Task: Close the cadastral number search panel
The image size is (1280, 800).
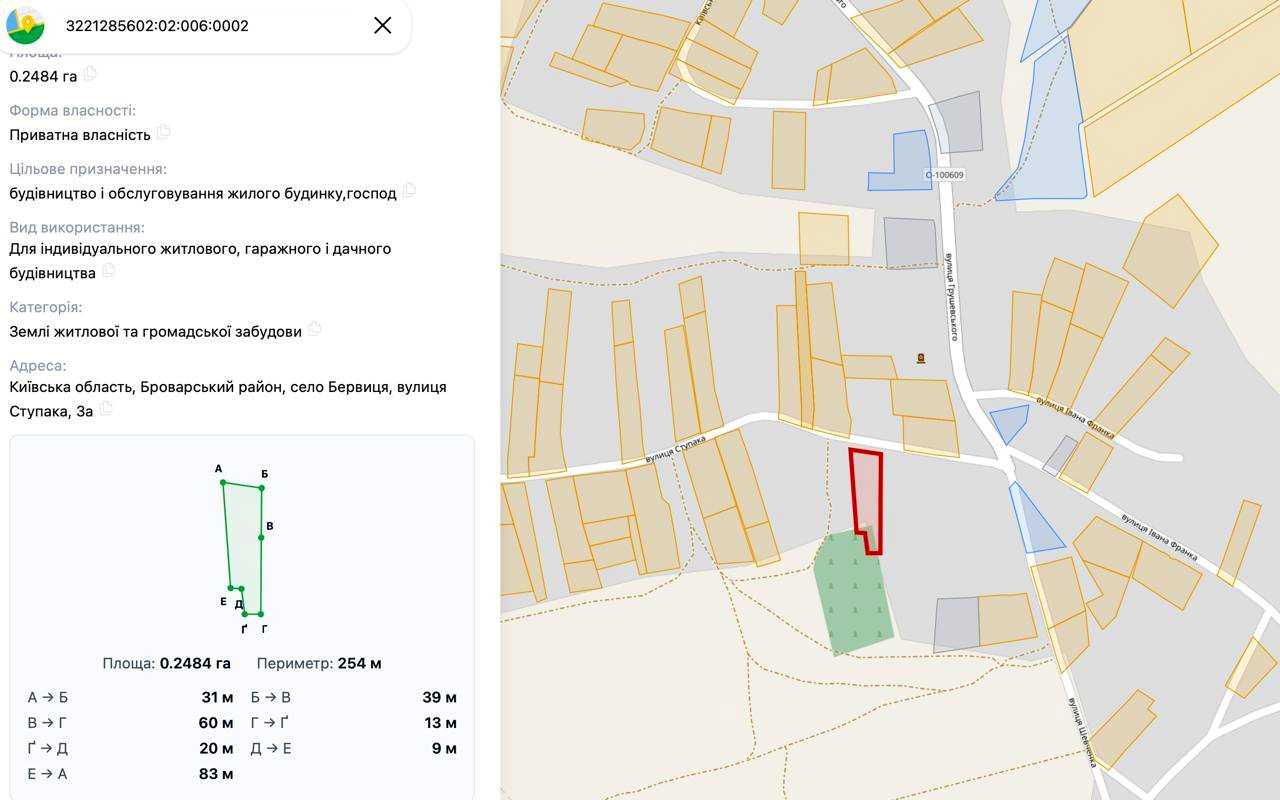Action: tap(382, 25)
